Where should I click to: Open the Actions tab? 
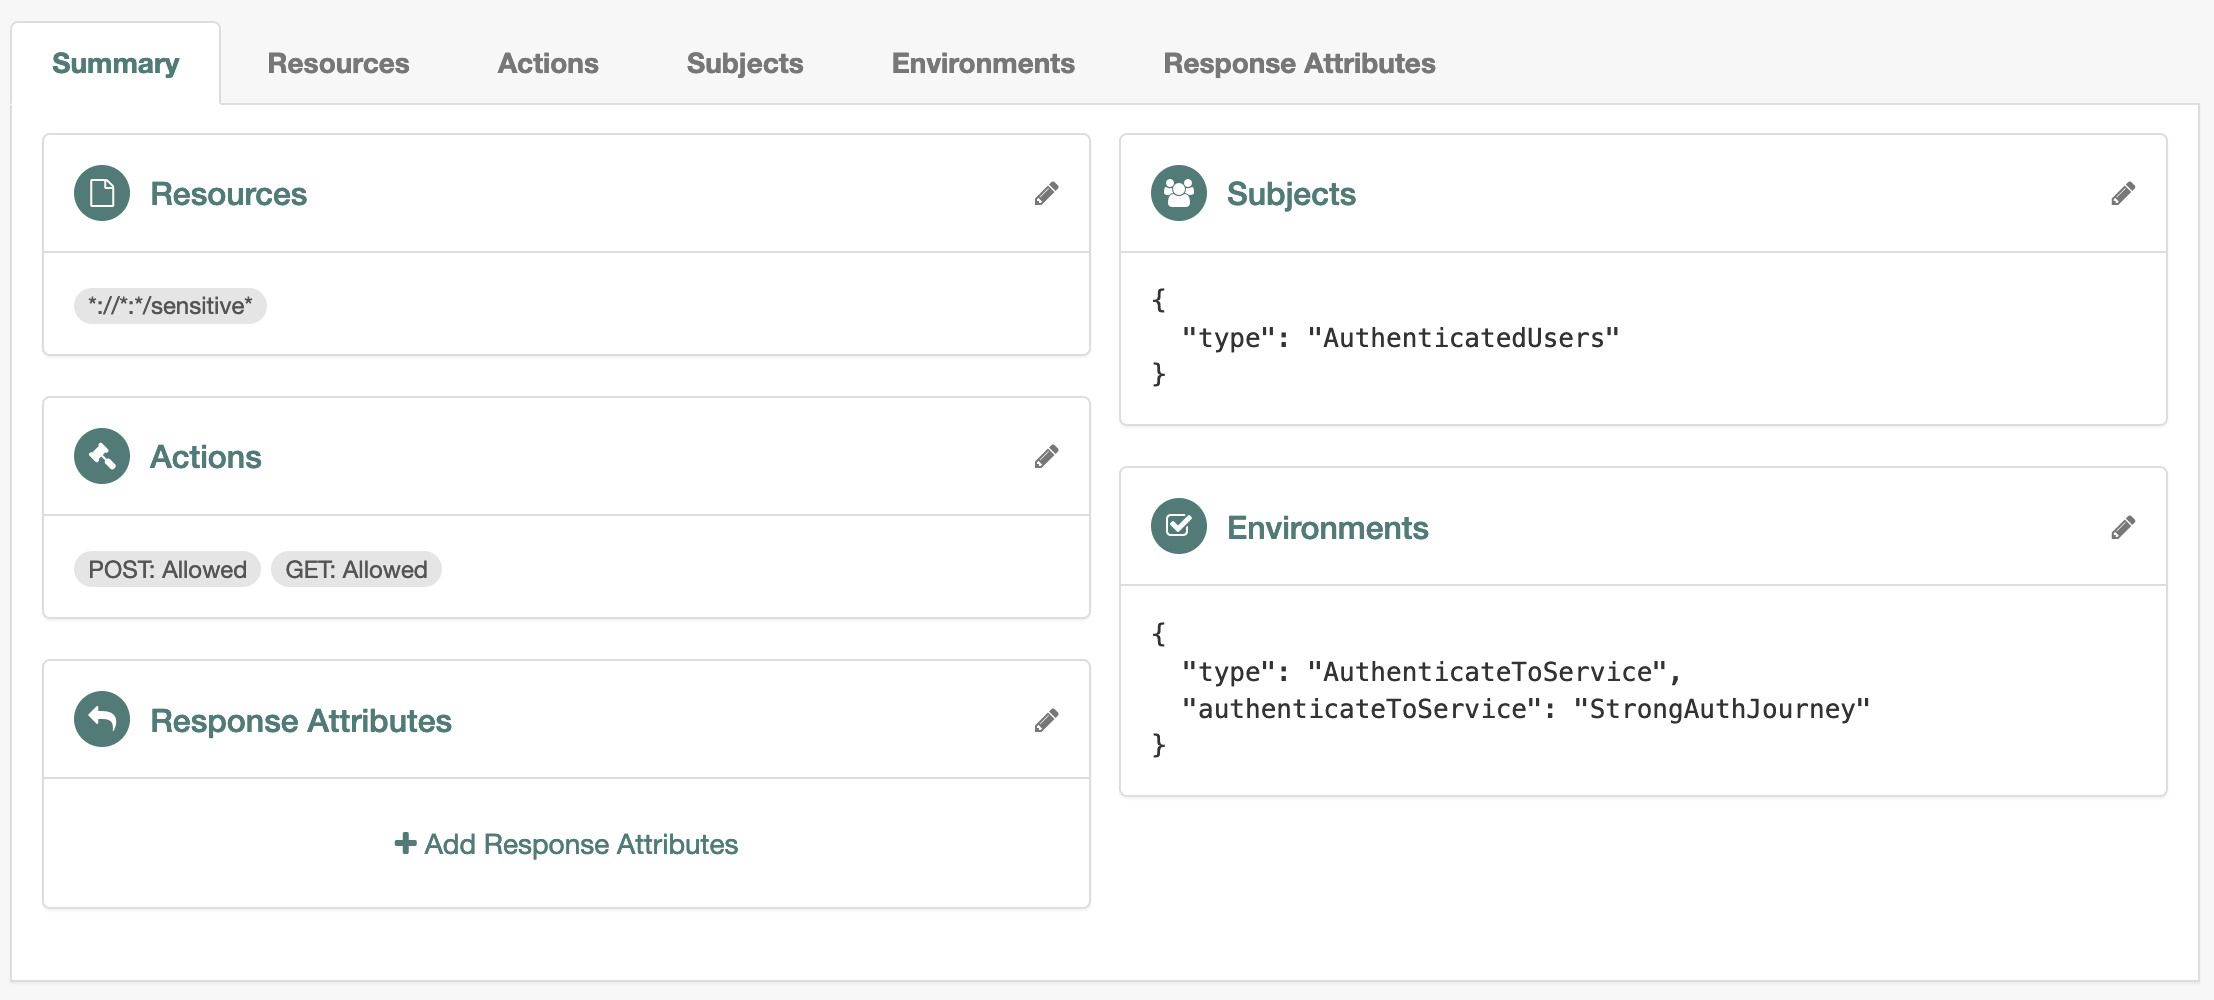point(548,64)
